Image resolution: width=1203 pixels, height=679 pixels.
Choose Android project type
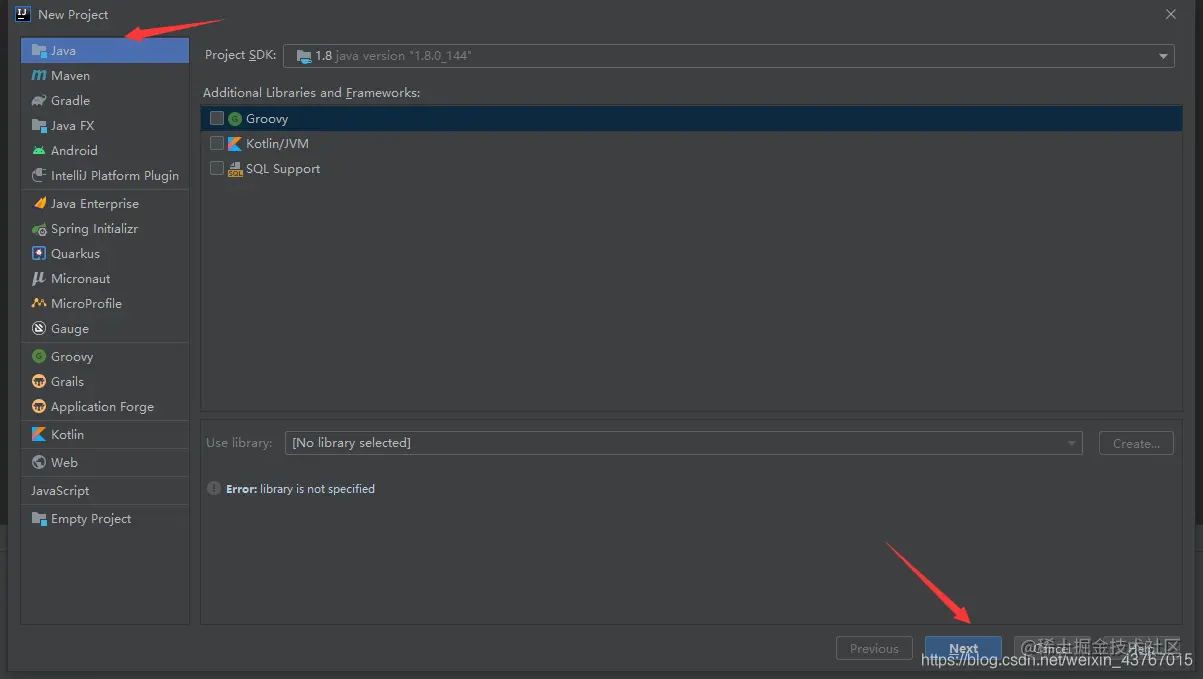tap(105, 150)
